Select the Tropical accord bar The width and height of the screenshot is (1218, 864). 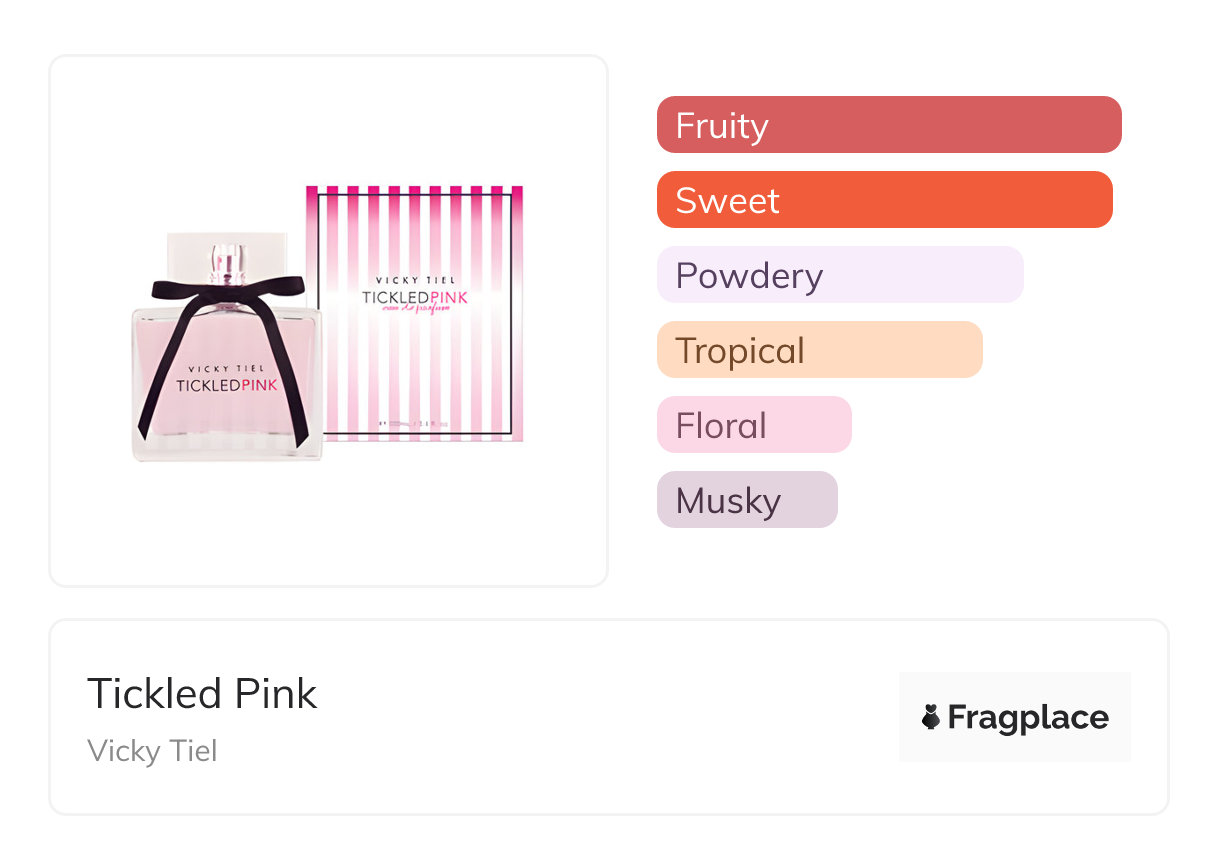(x=819, y=350)
